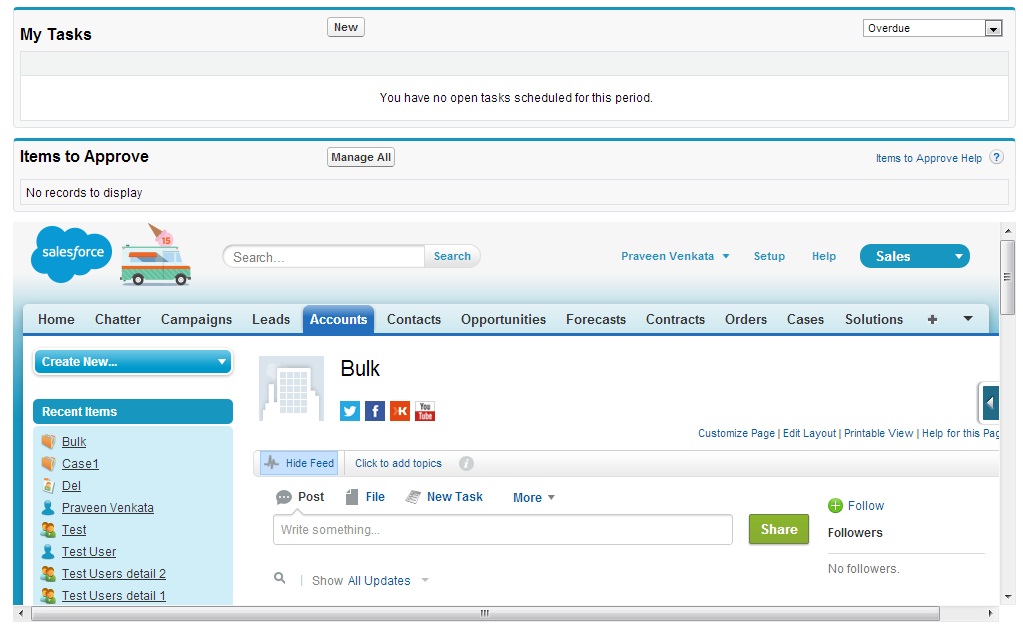
Task: Open the Campaigns tab
Action: point(196,319)
